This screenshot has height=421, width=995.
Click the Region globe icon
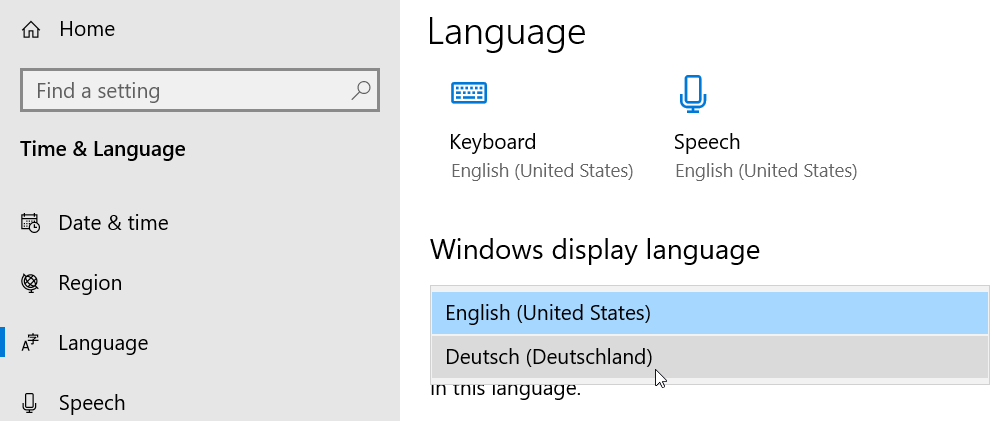coord(30,283)
